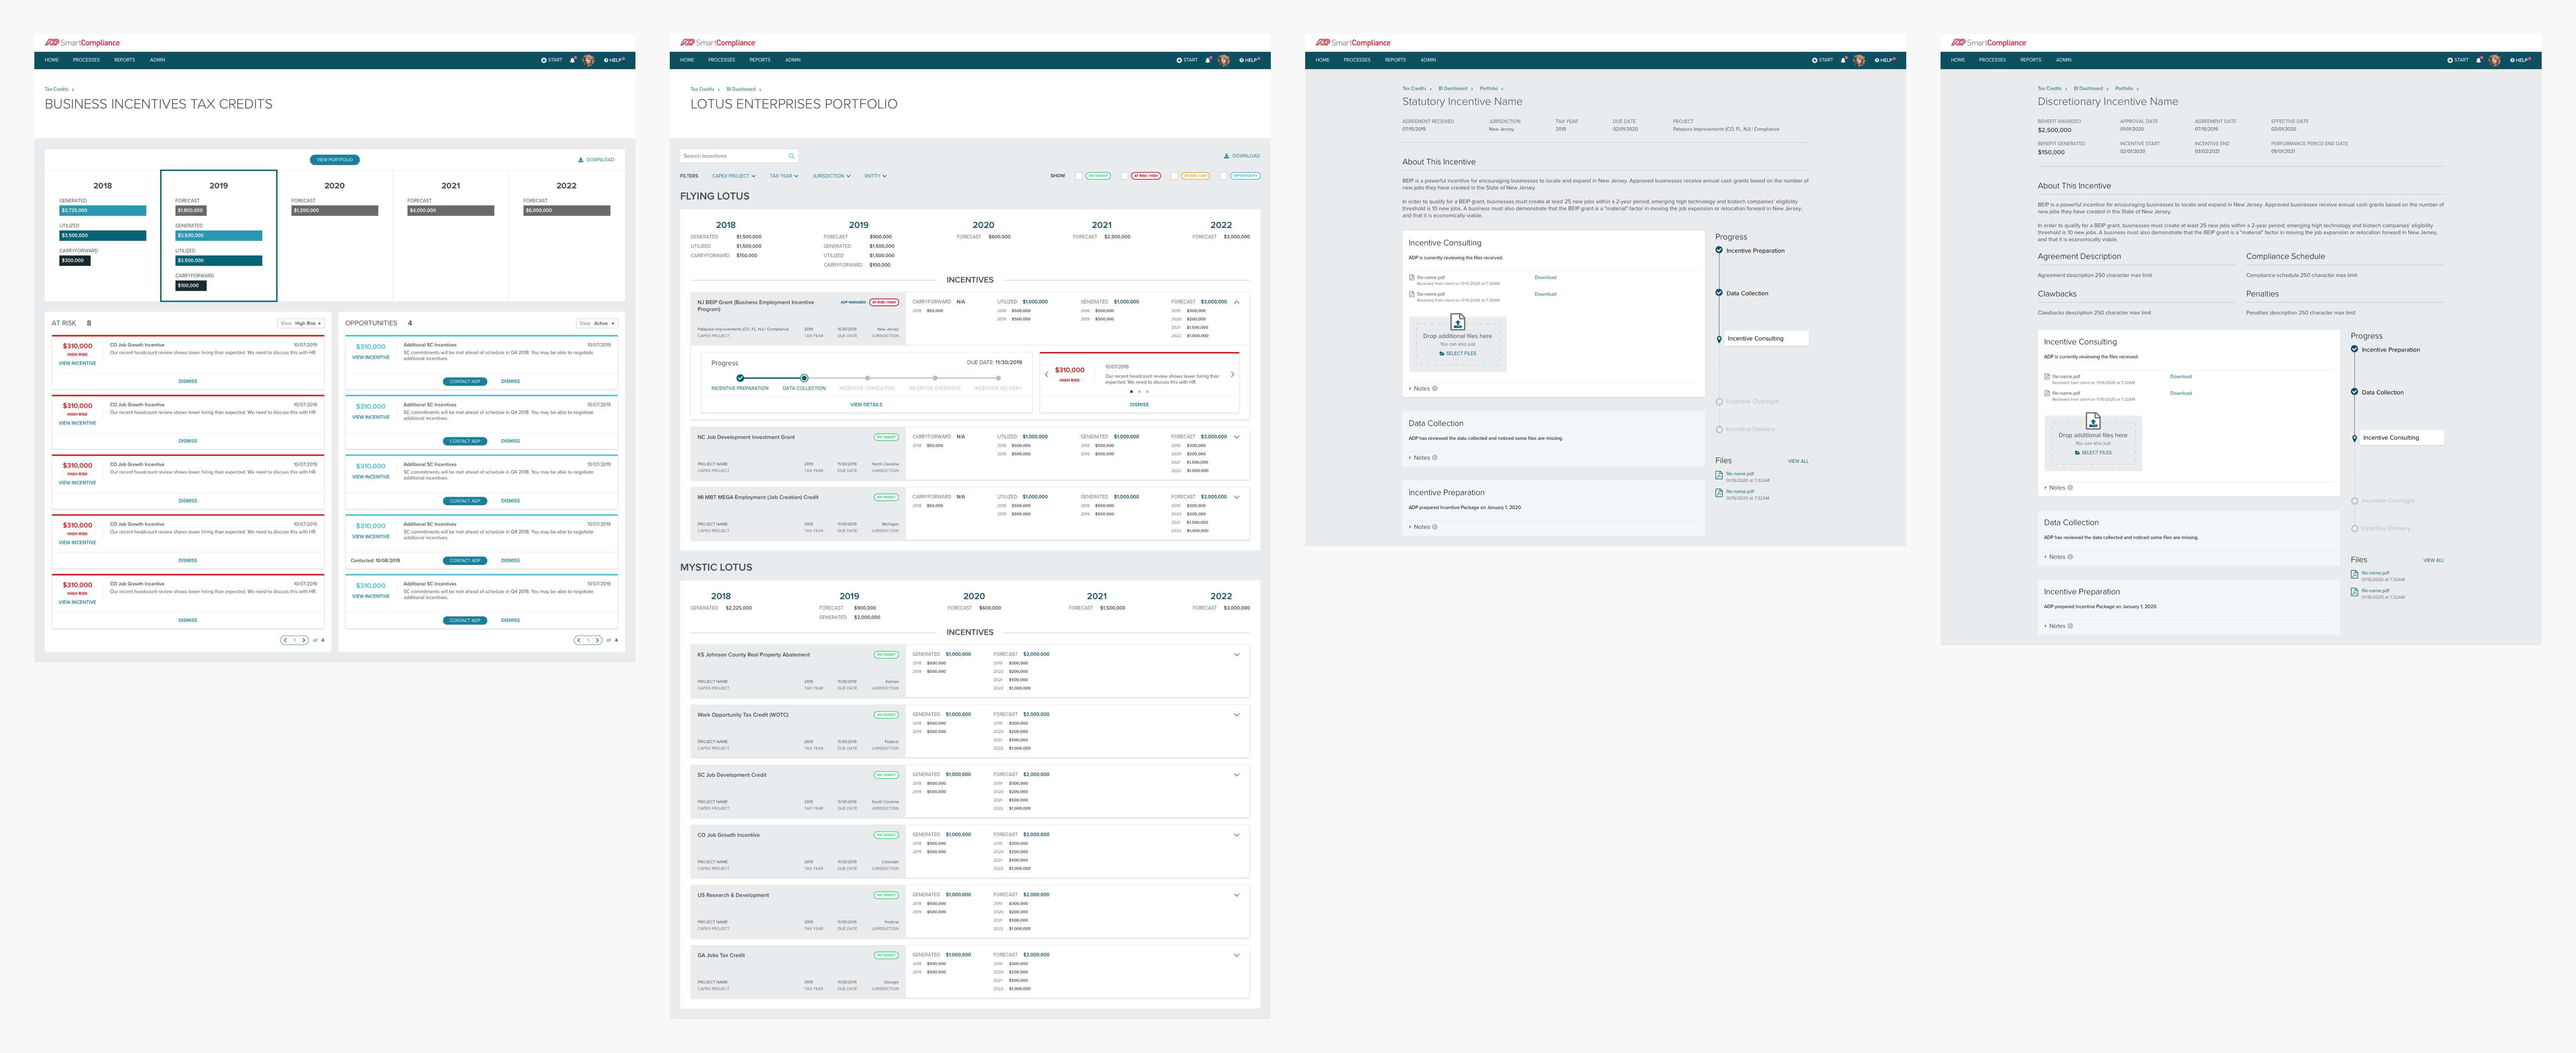This screenshot has width=2576, height=1053.
Task: Check the At Risk High filter checkbox
Action: click(x=1124, y=176)
